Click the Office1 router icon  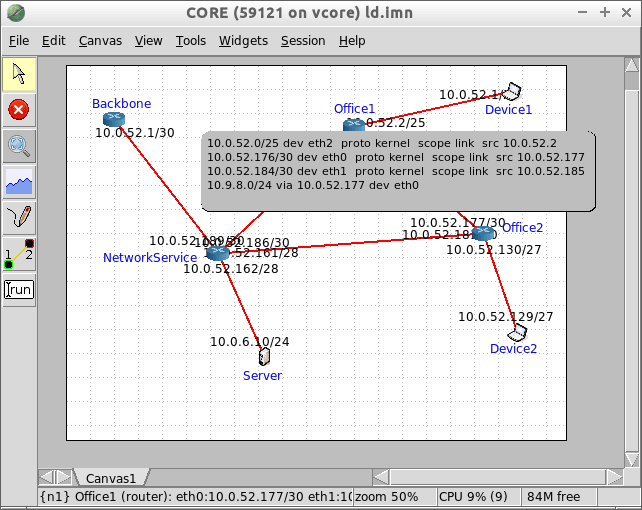(x=354, y=124)
